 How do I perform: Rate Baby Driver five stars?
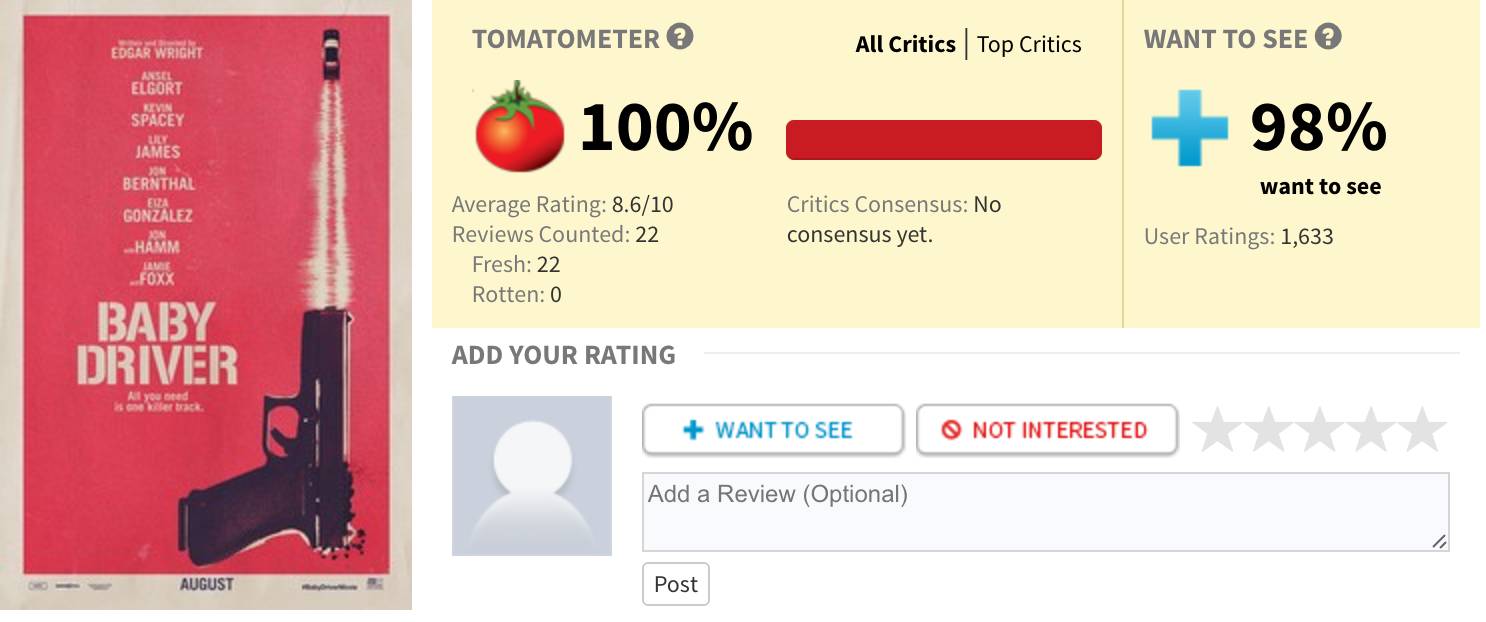(x=1422, y=430)
